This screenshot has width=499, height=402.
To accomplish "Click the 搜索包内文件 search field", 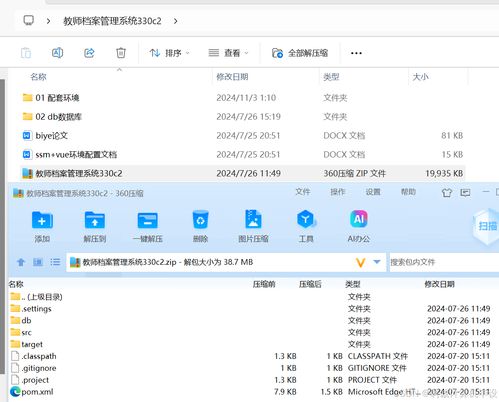I will coord(444,262).
